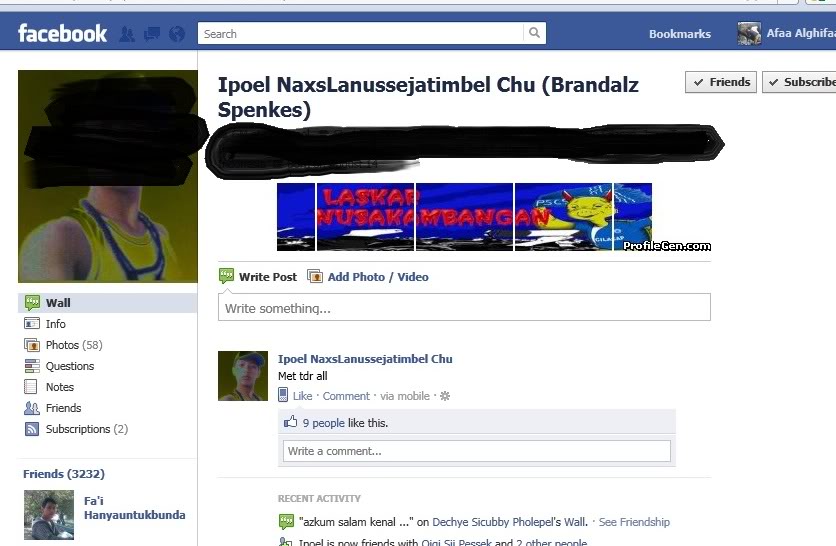Open friend requests icon in header

coord(127,34)
